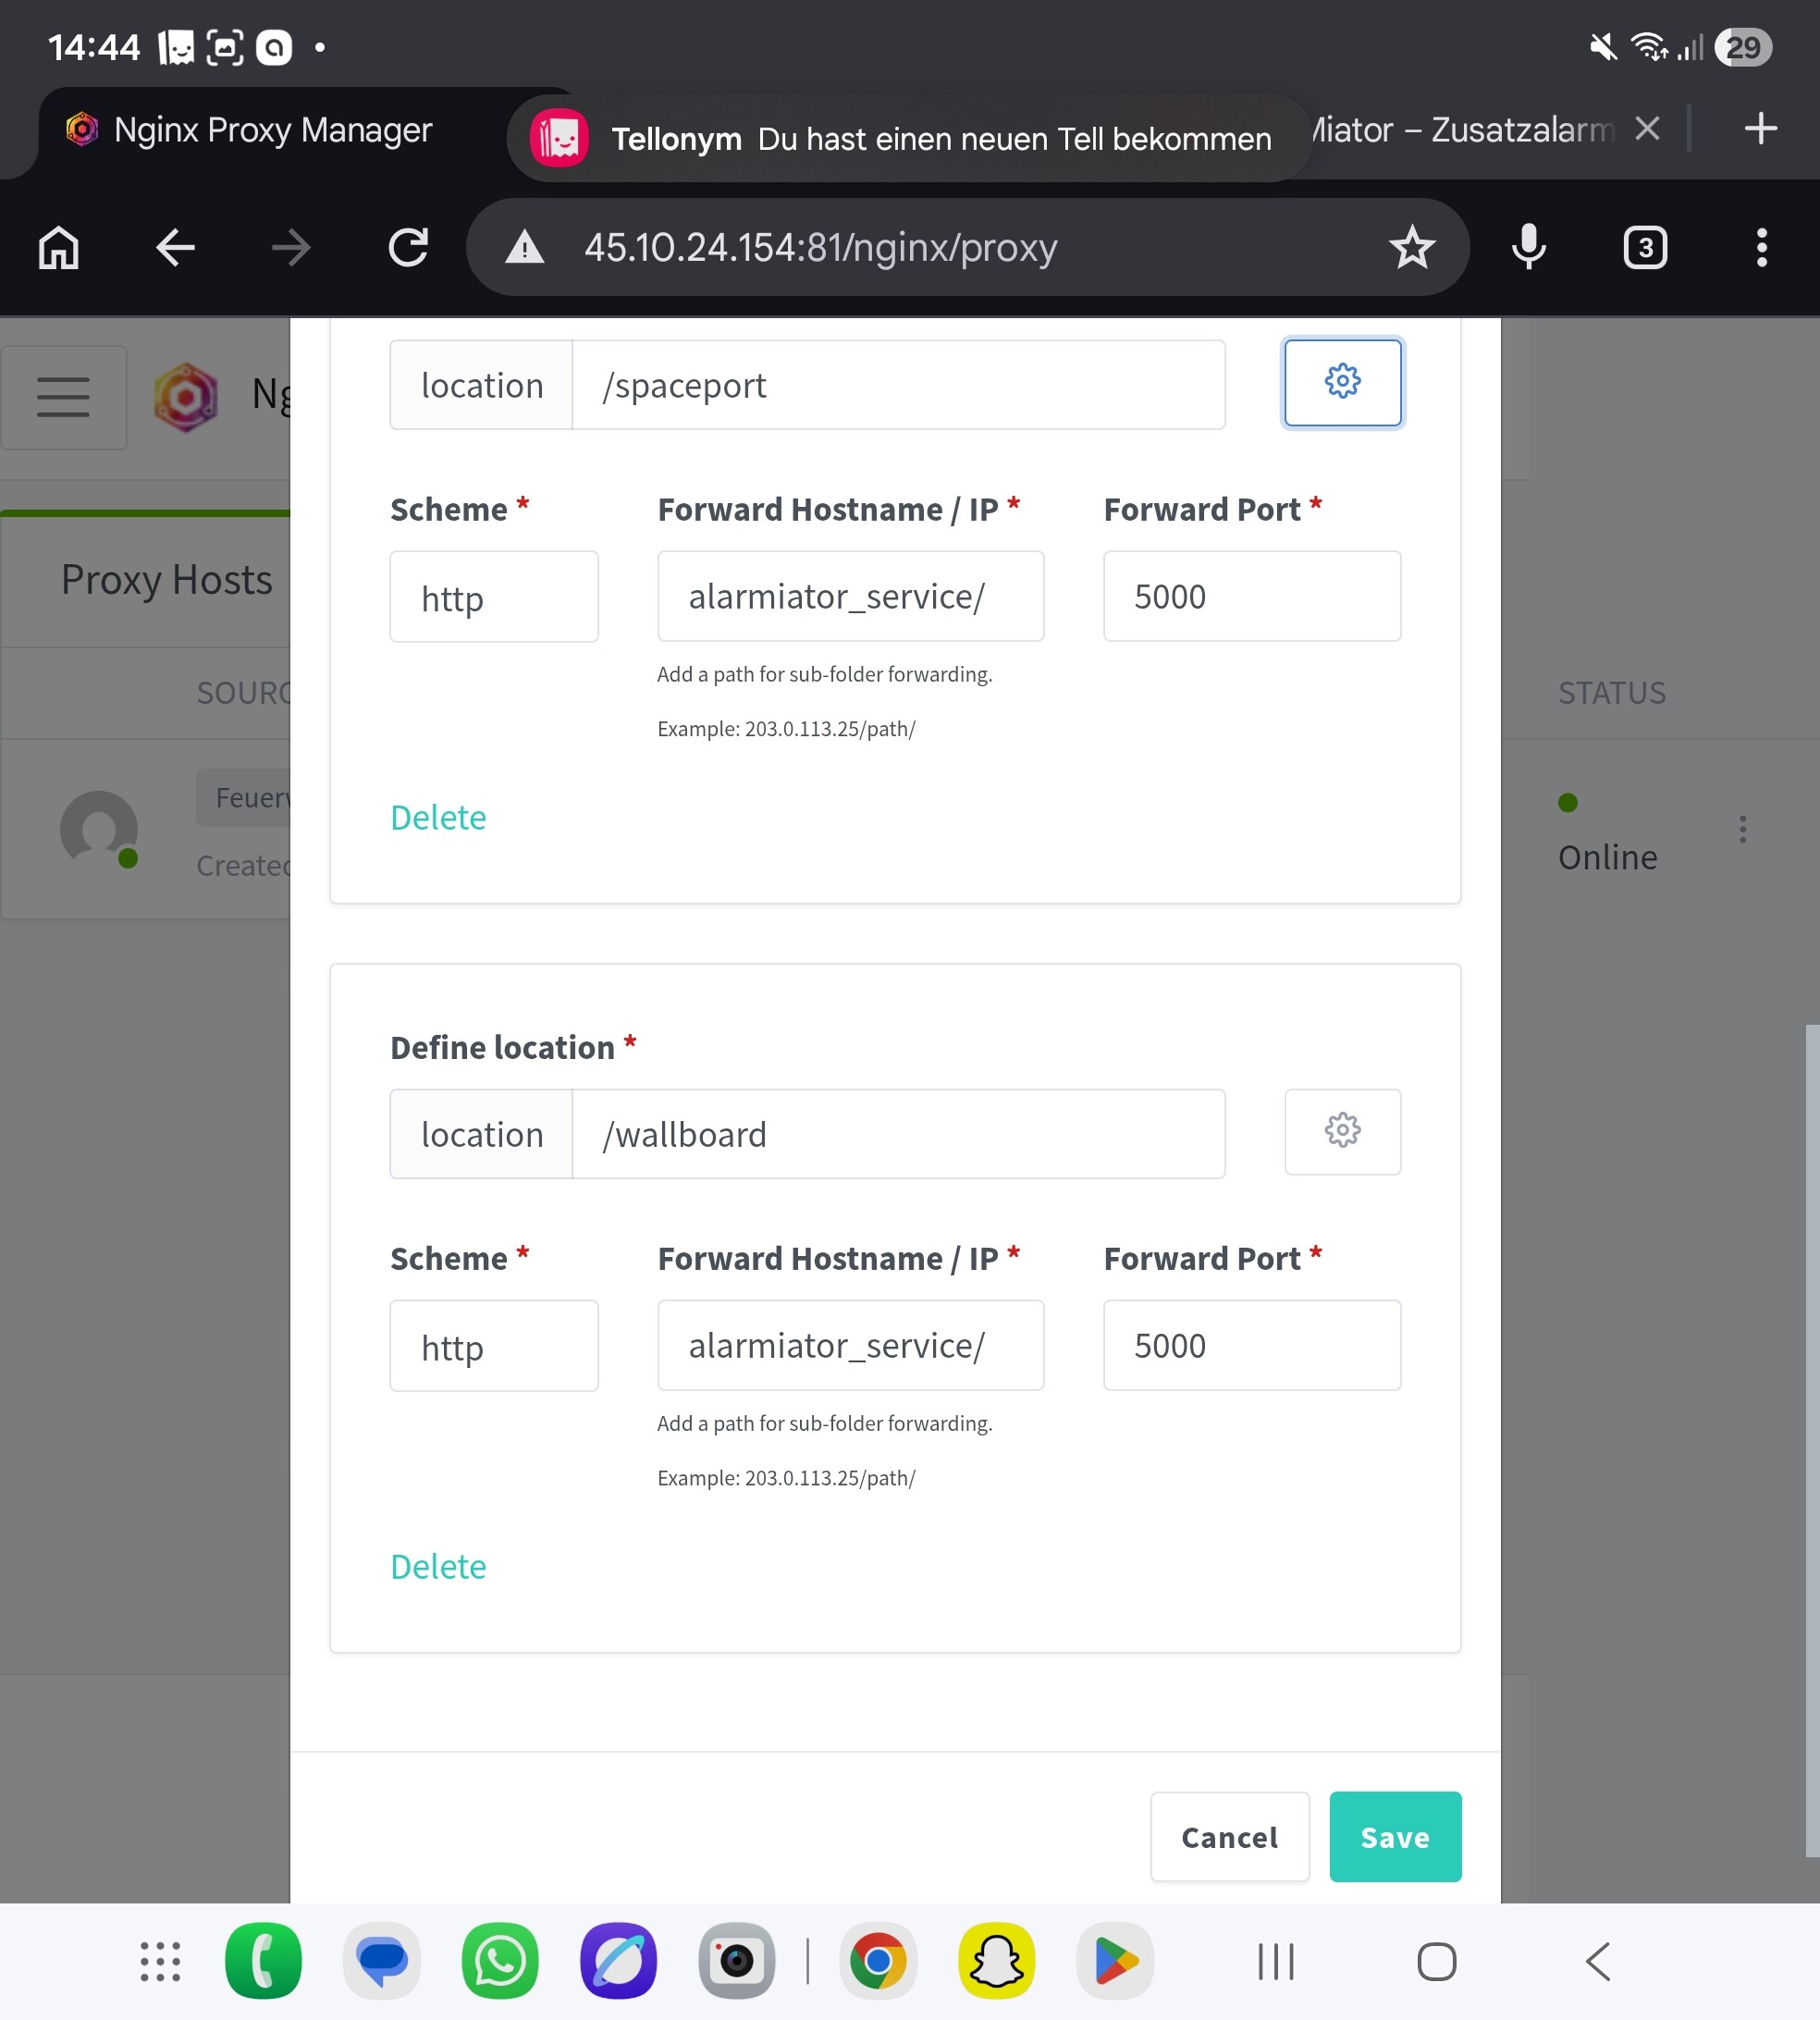Click Save to apply proxy host
The image size is (1820, 2020).
(1394, 1837)
